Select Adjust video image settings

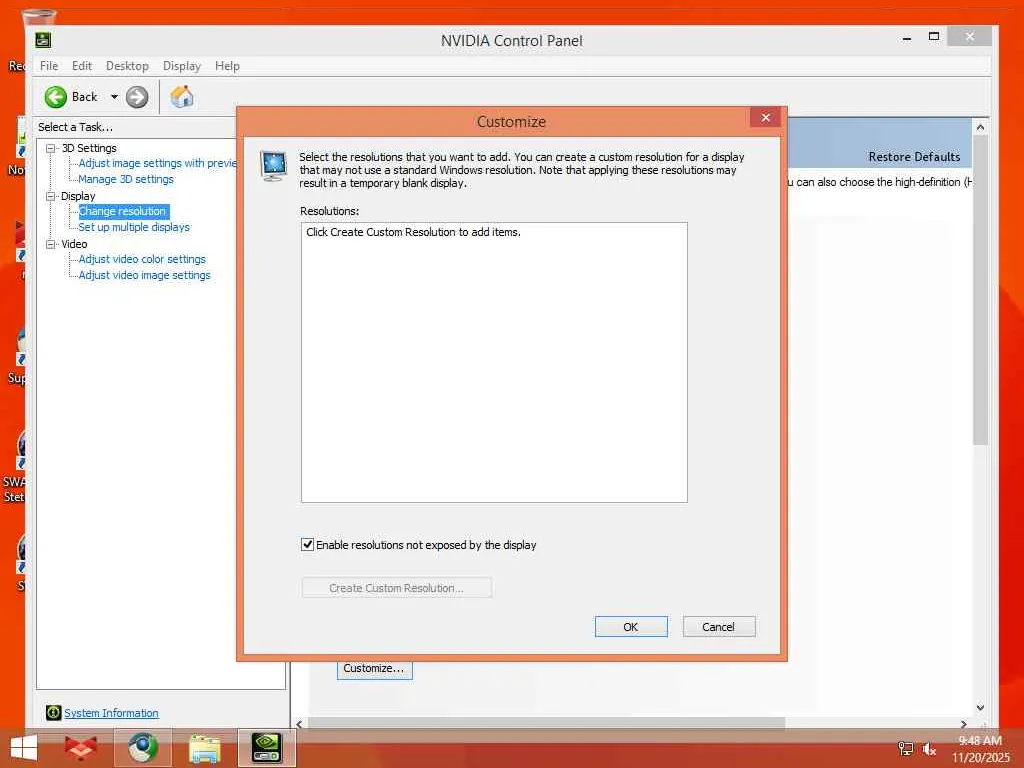point(144,276)
